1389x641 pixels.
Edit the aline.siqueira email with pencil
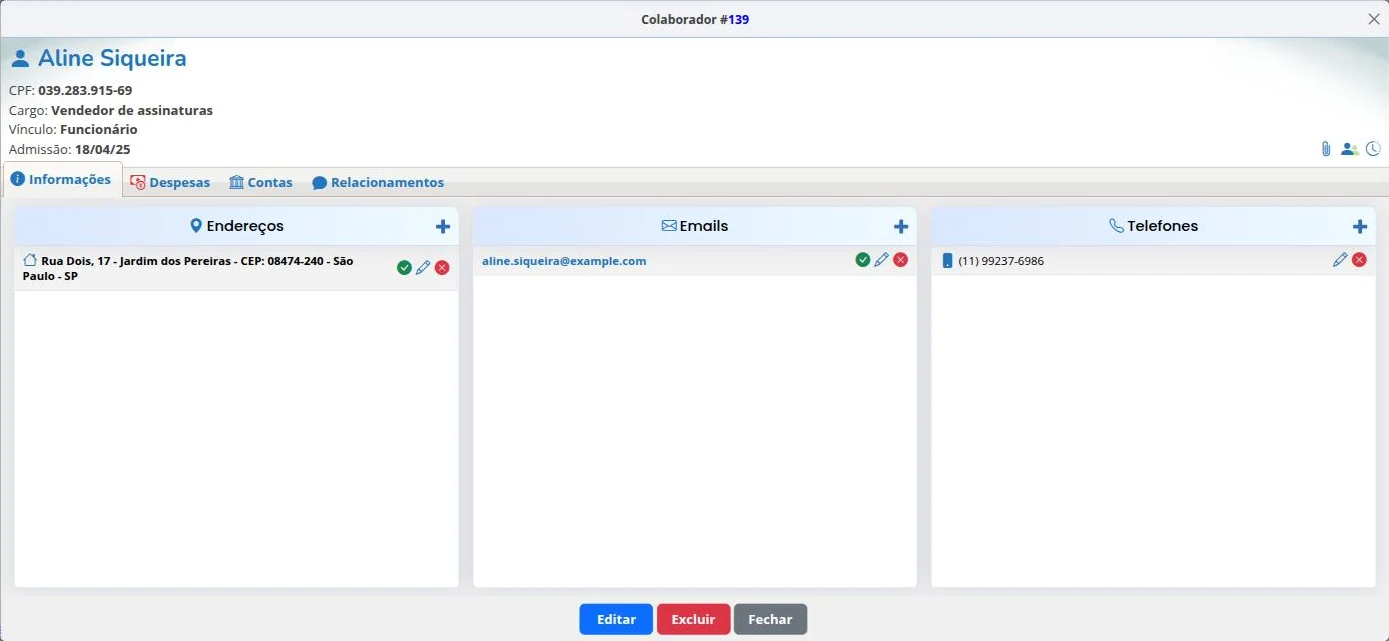(x=882, y=260)
